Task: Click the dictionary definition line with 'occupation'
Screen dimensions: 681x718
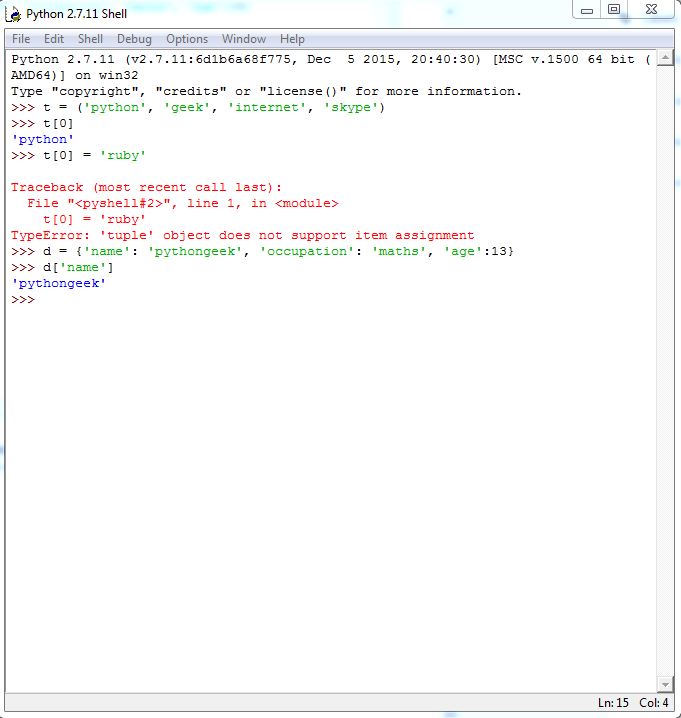Action: pyautogui.click(x=262, y=251)
